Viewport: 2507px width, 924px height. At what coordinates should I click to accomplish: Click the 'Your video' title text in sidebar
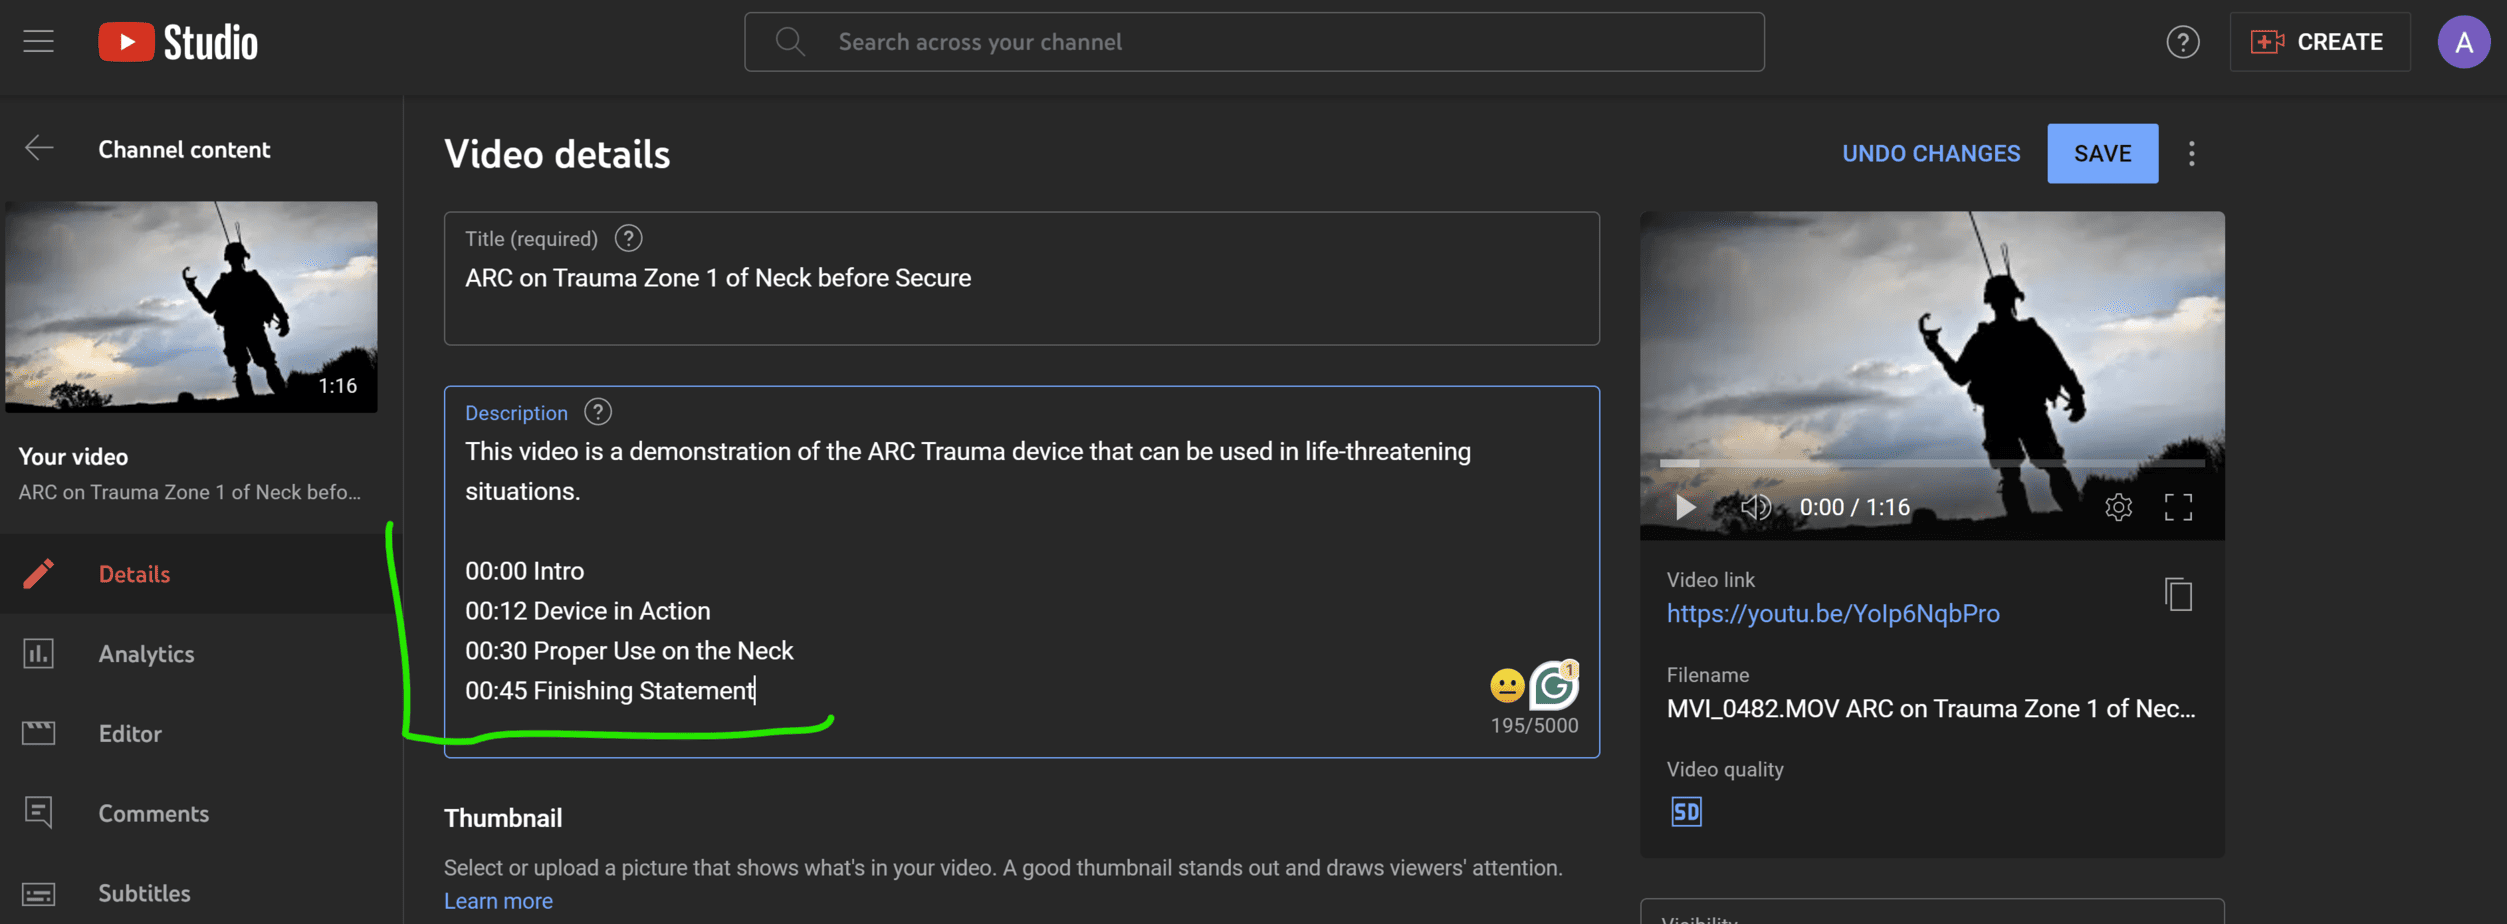[73, 457]
